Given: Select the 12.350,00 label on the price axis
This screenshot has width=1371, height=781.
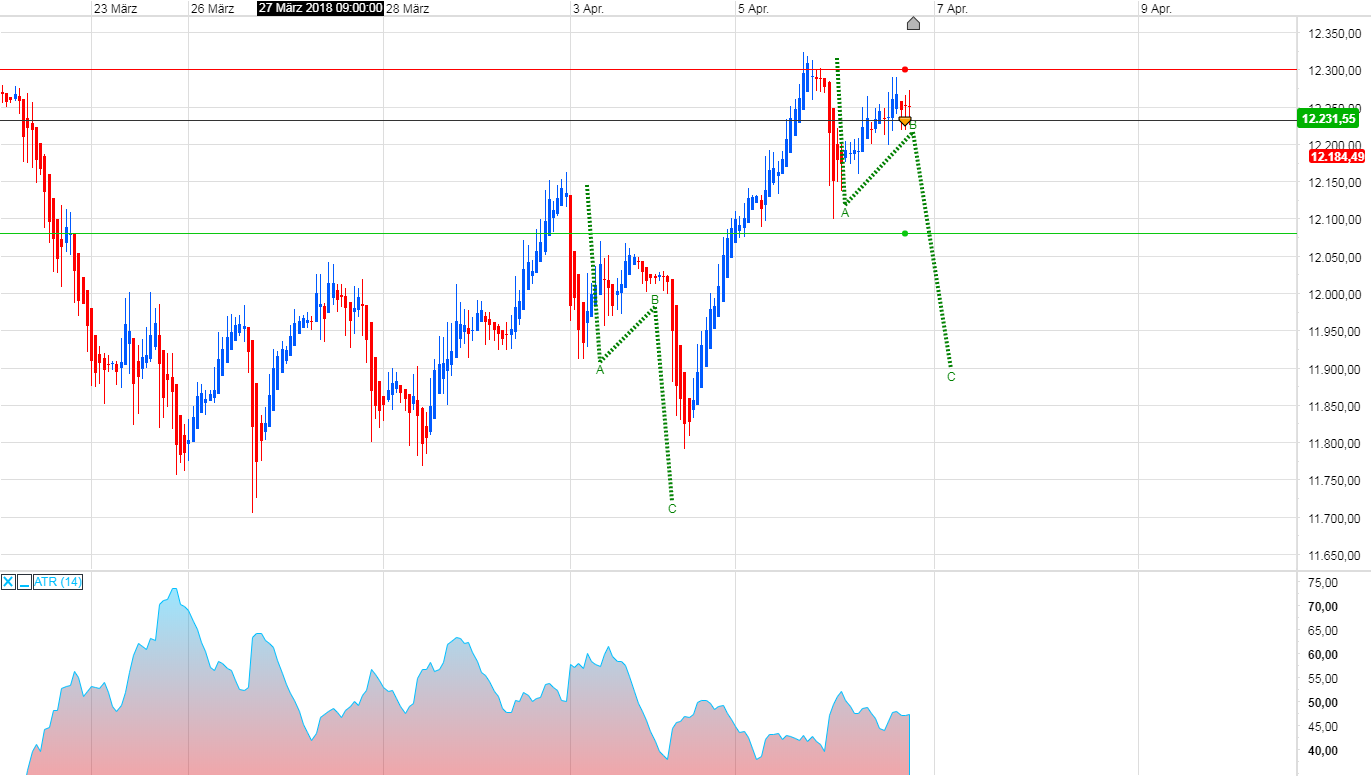Looking at the screenshot, I should tap(1333, 33).
